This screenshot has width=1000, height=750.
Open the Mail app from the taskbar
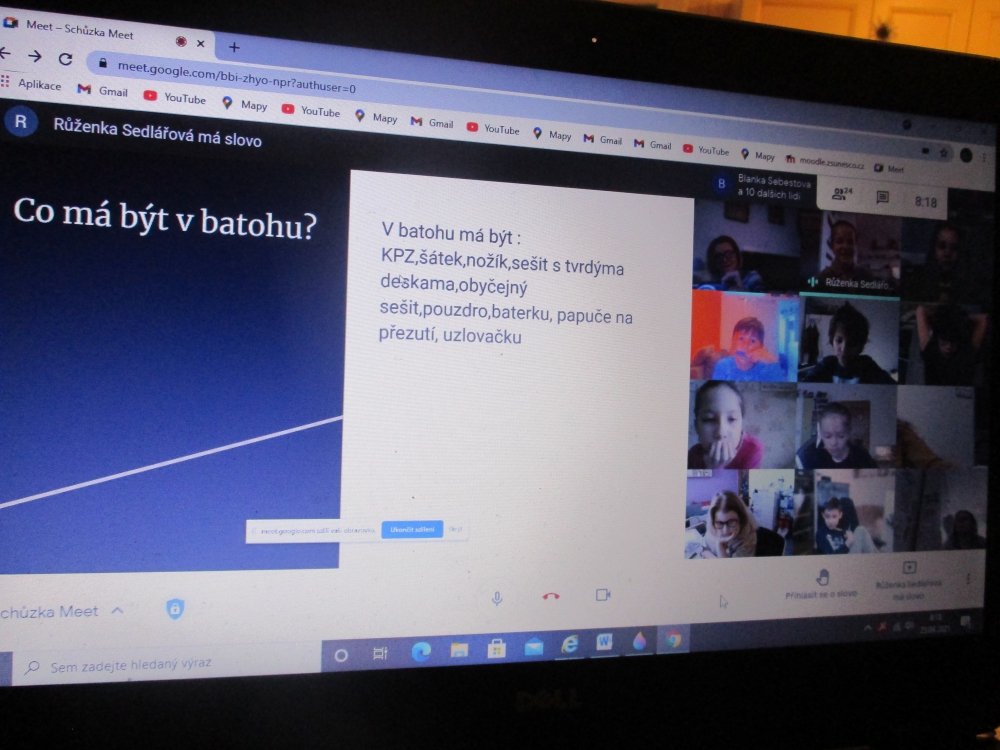click(x=533, y=647)
